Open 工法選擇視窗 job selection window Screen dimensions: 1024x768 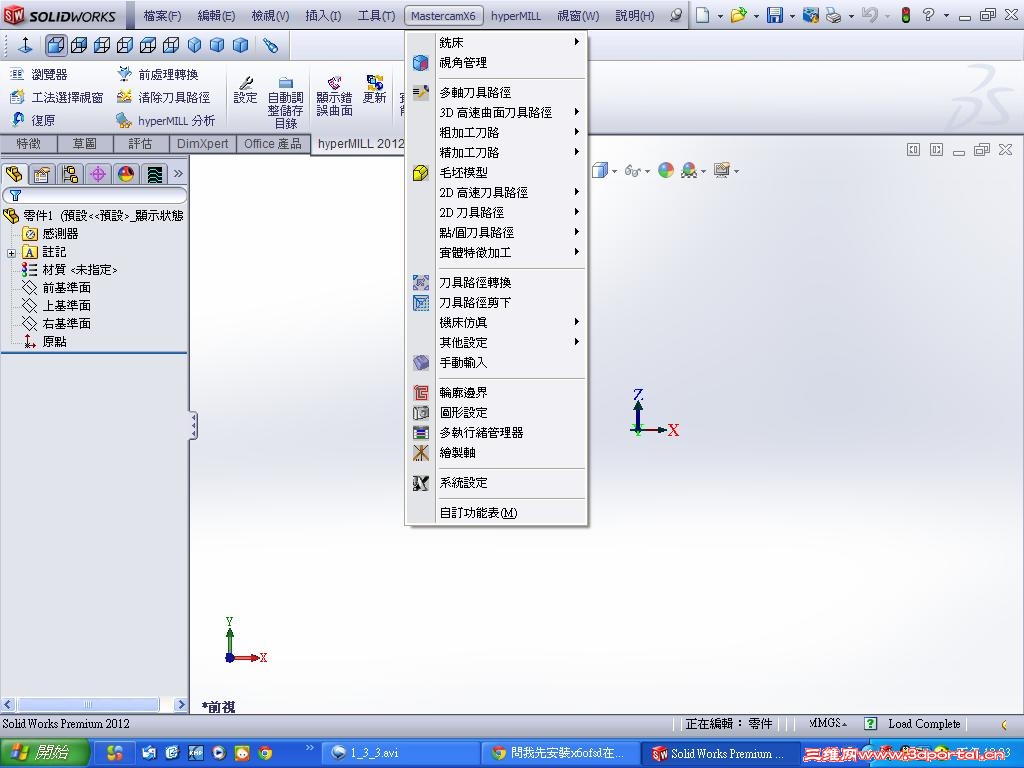coord(56,97)
